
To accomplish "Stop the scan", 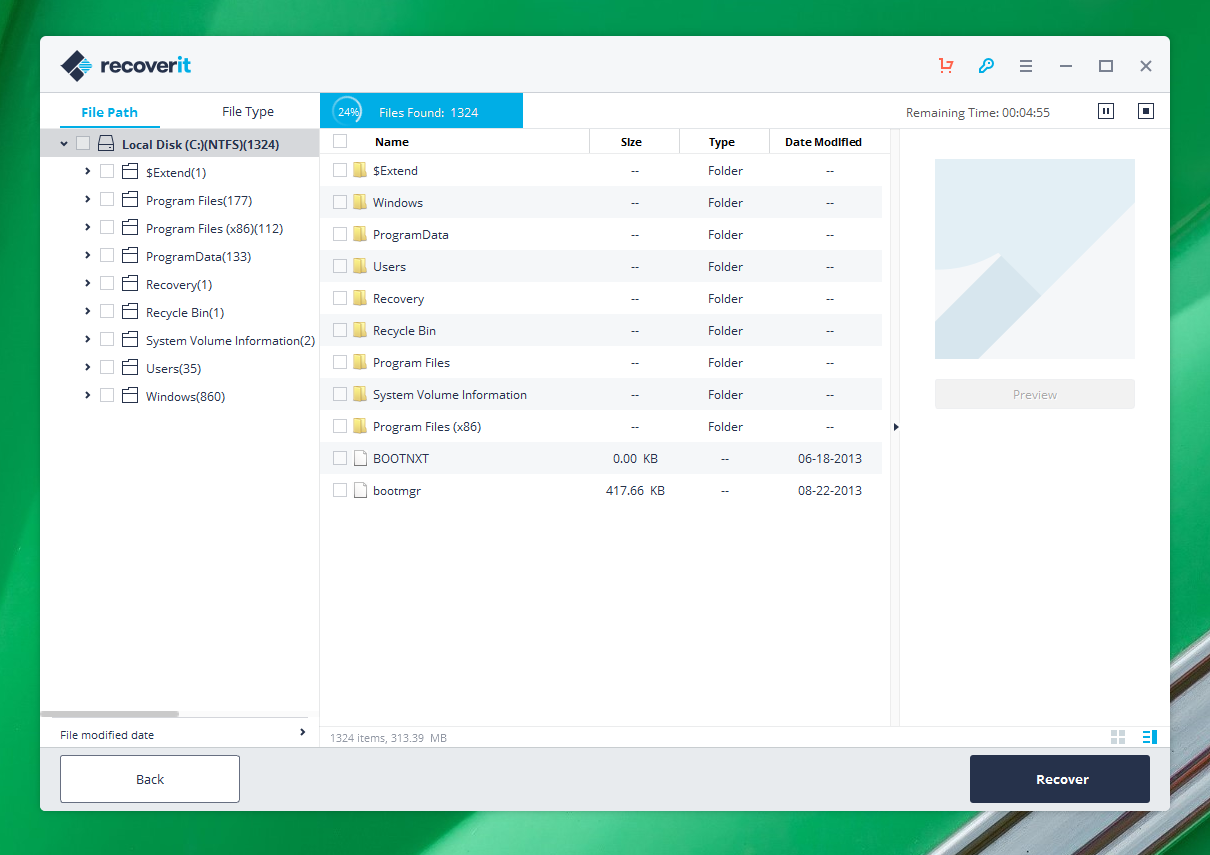I will pyautogui.click(x=1146, y=111).
